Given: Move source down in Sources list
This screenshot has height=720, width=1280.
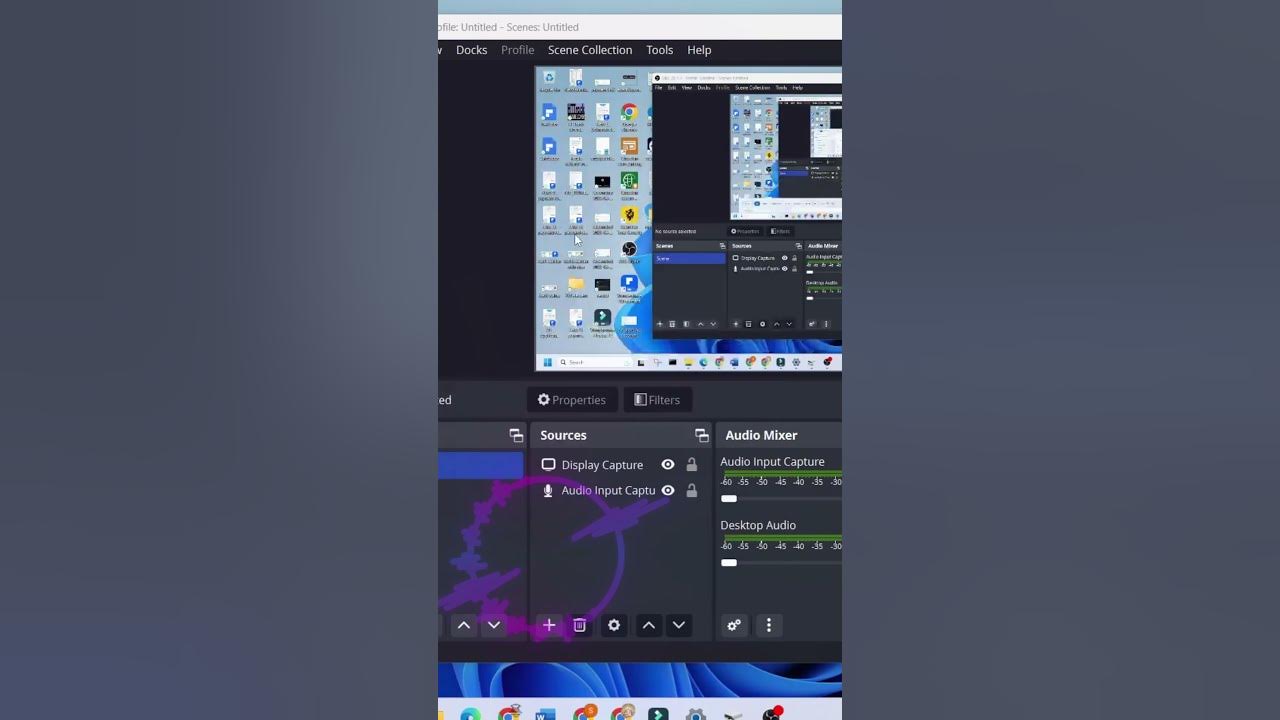Looking at the screenshot, I should click(679, 625).
